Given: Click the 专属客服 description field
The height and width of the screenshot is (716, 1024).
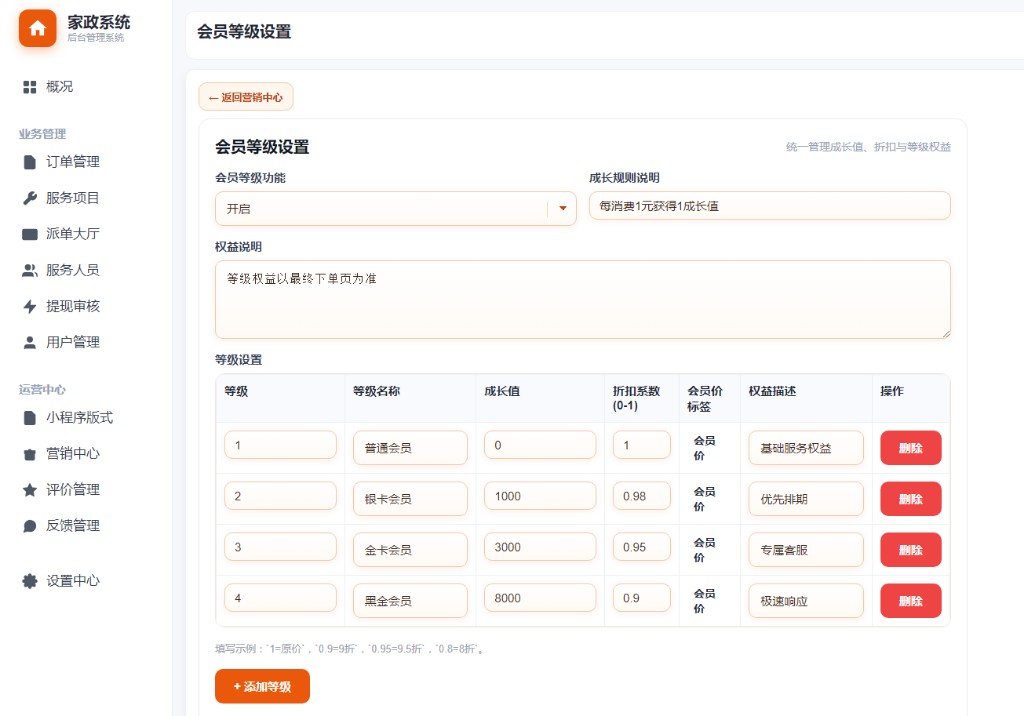Looking at the screenshot, I should (x=806, y=550).
